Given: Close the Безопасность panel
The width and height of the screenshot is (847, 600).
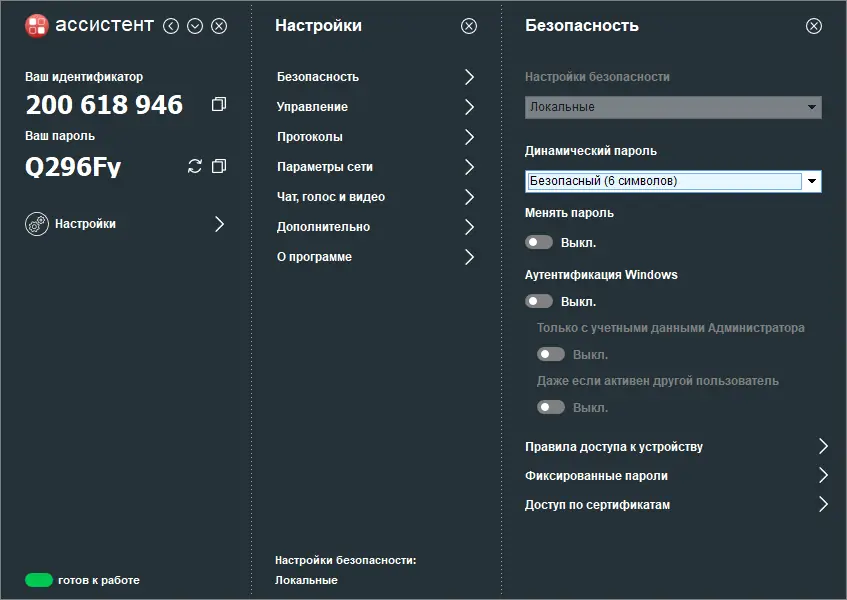Looking at the screenshot, I should coord(814,26).
